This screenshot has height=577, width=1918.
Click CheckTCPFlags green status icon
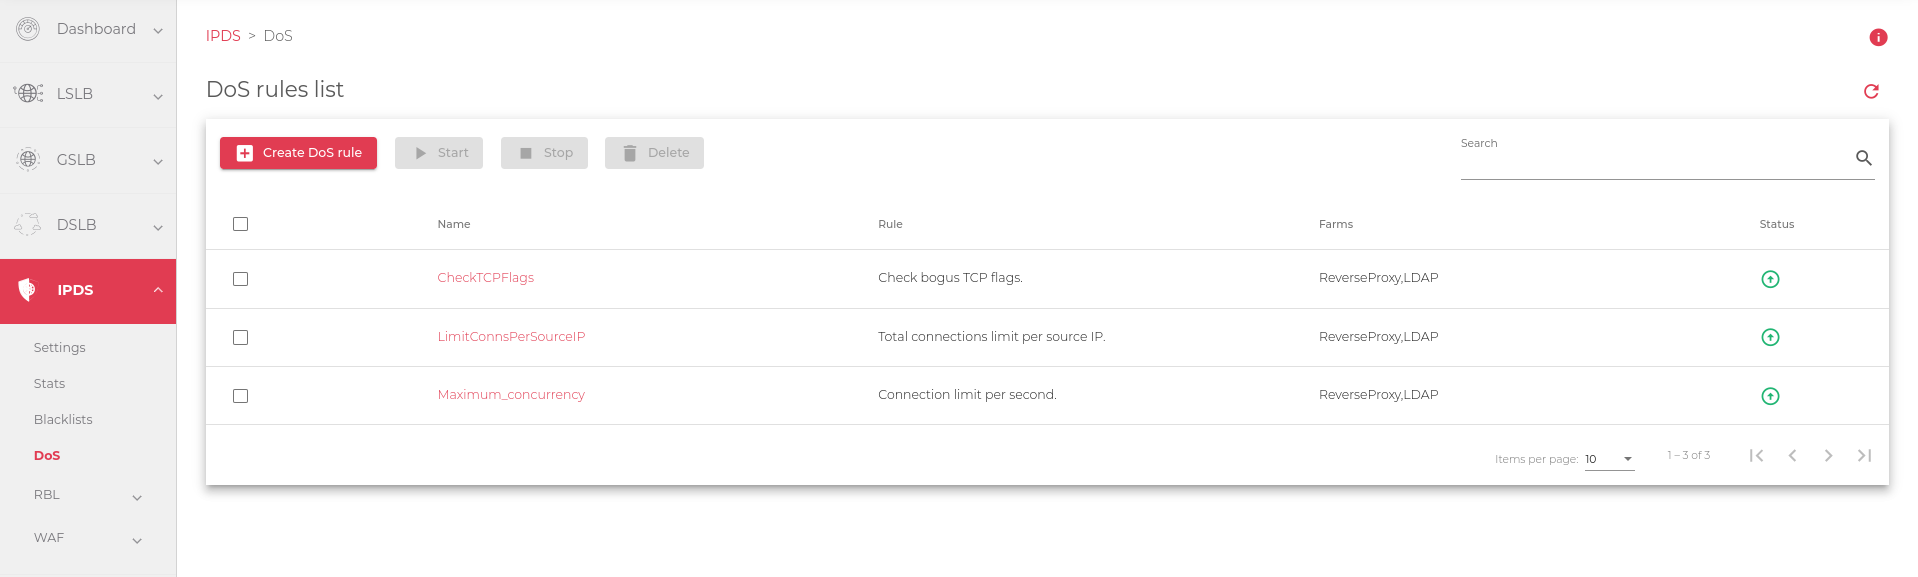pos(1769,279)
